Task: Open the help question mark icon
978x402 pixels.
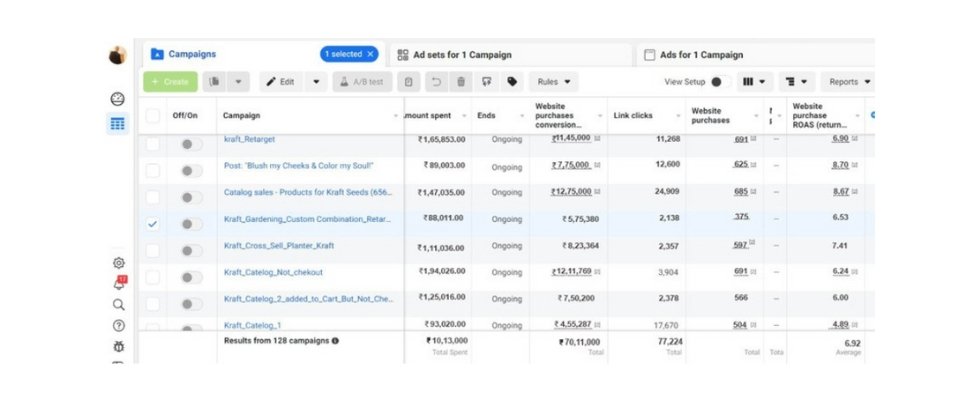Action: point(119,326)
